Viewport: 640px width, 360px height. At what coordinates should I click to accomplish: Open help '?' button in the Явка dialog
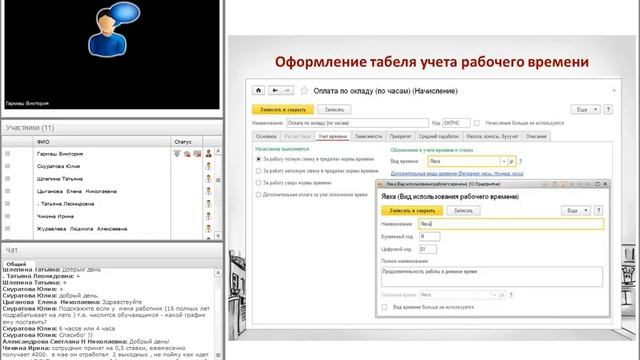coord(598,211)
